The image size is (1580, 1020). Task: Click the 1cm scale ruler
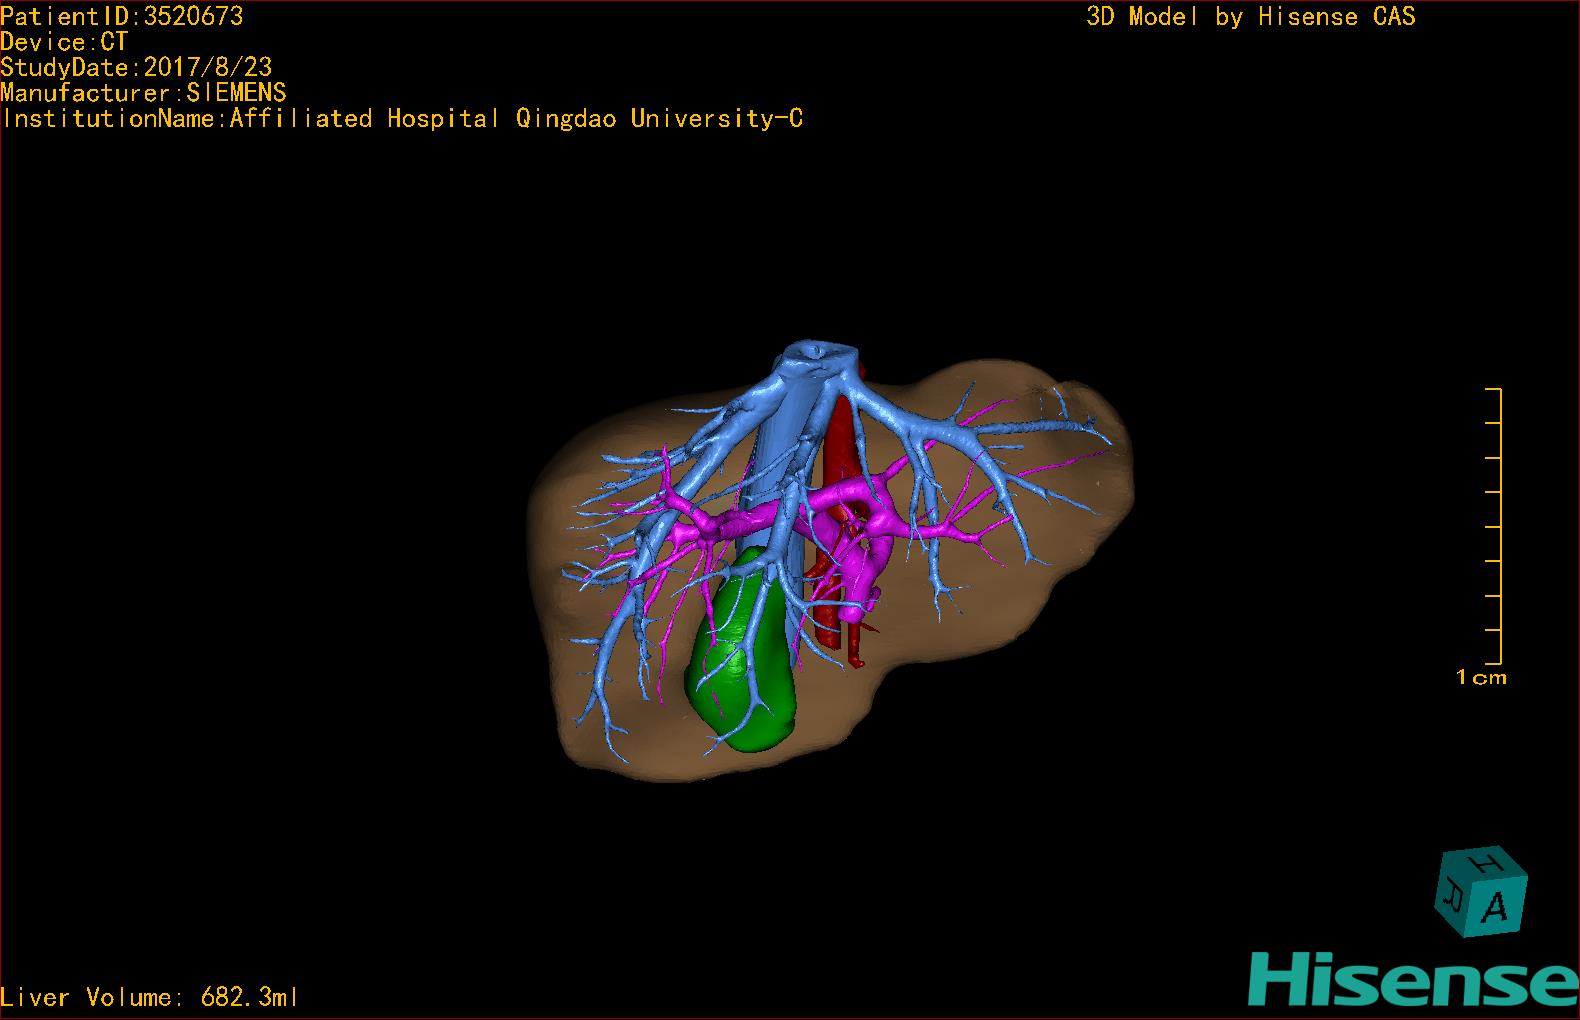[x=1494, y=526]
